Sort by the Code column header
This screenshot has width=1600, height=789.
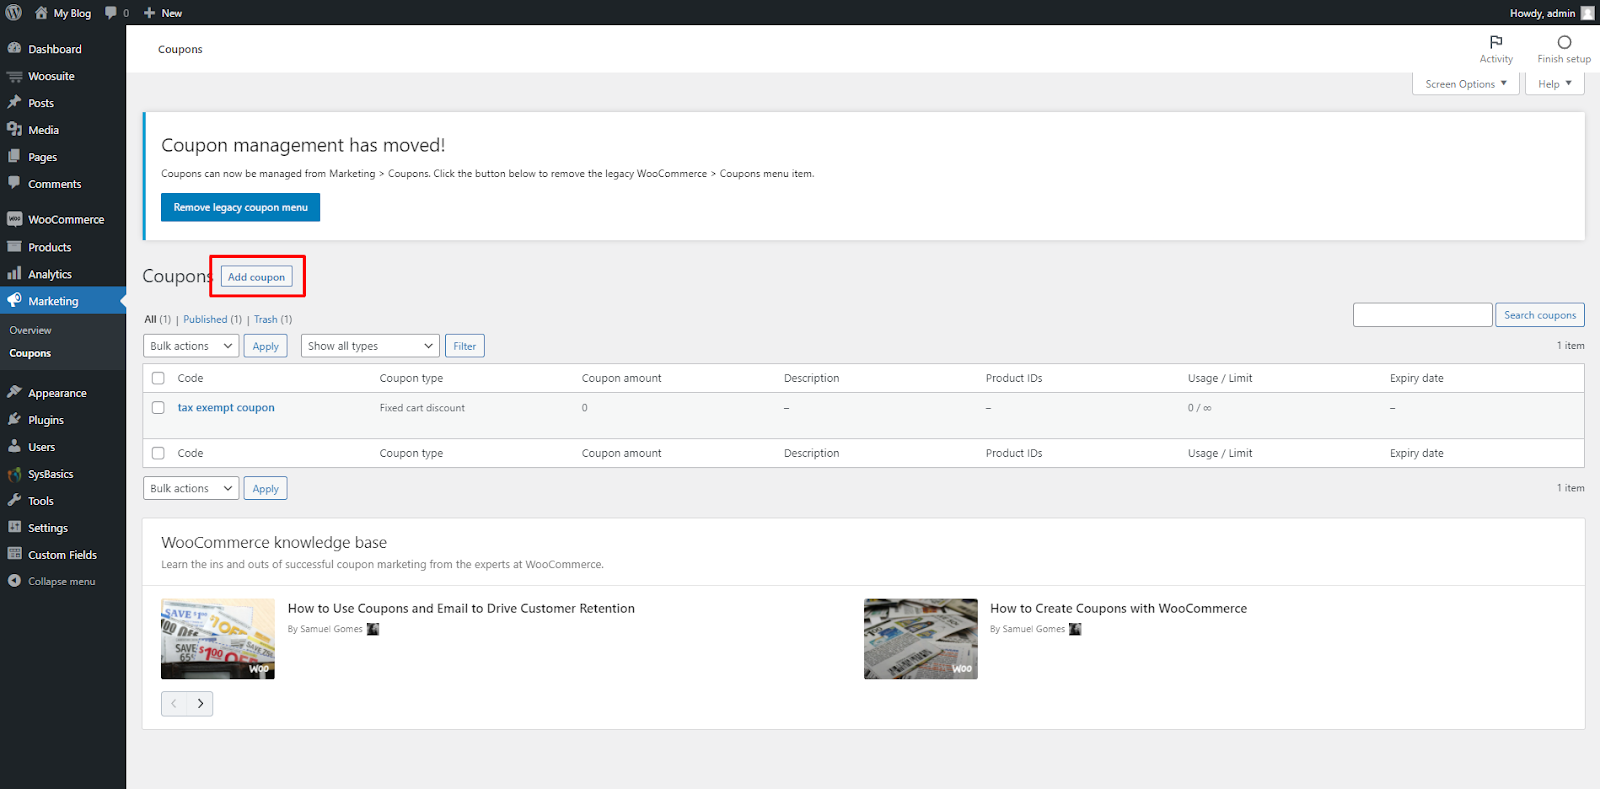click(x=190, y=378)
